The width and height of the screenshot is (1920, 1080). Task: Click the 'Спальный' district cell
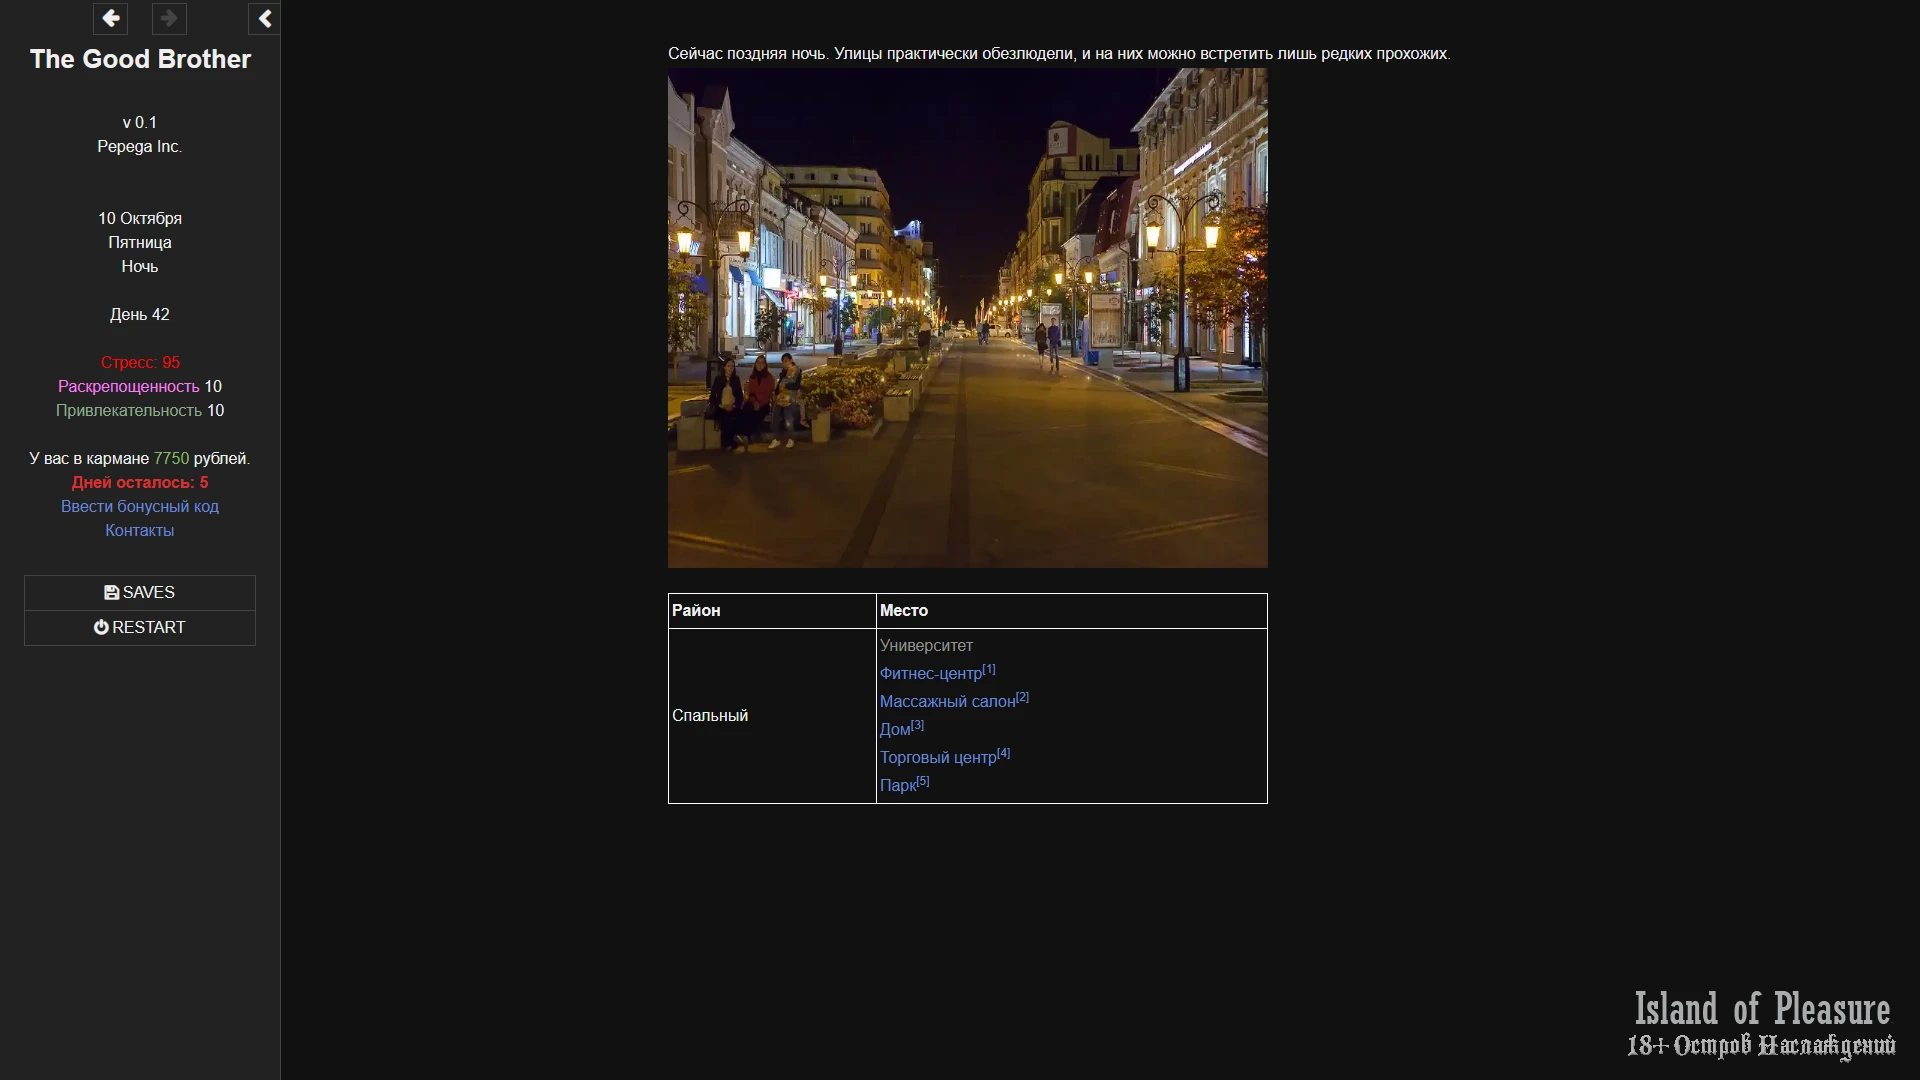click(710, 716)
